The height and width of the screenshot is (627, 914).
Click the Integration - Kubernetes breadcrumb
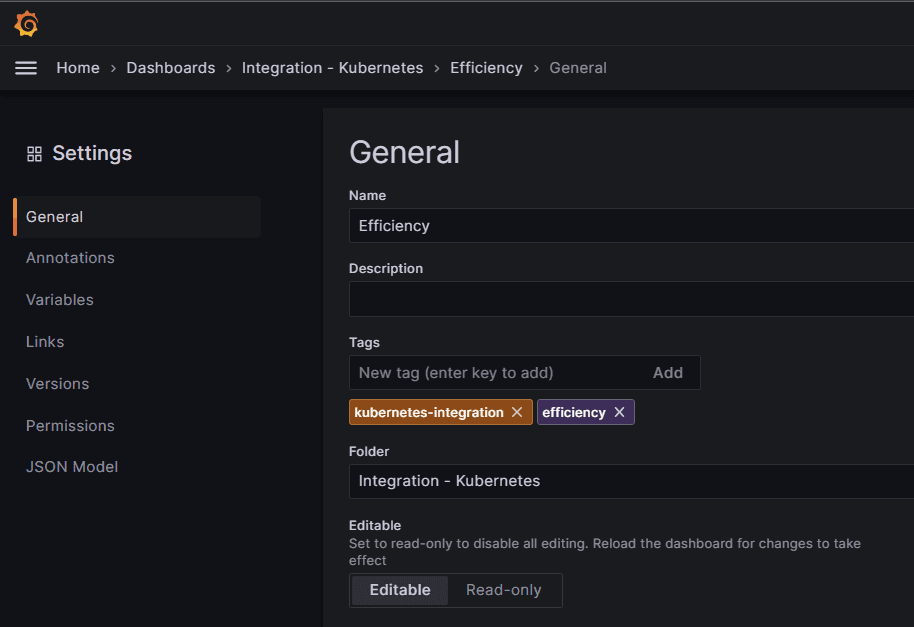coord(332,67)
